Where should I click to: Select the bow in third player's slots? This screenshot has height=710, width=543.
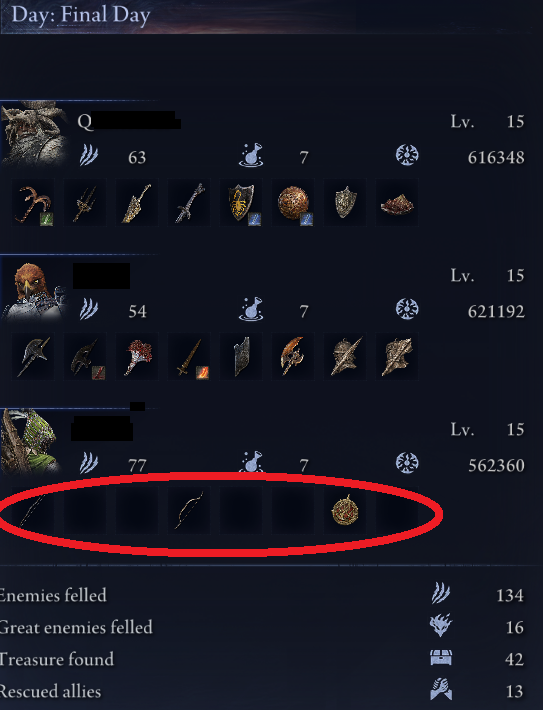click(x=189, y=510)
